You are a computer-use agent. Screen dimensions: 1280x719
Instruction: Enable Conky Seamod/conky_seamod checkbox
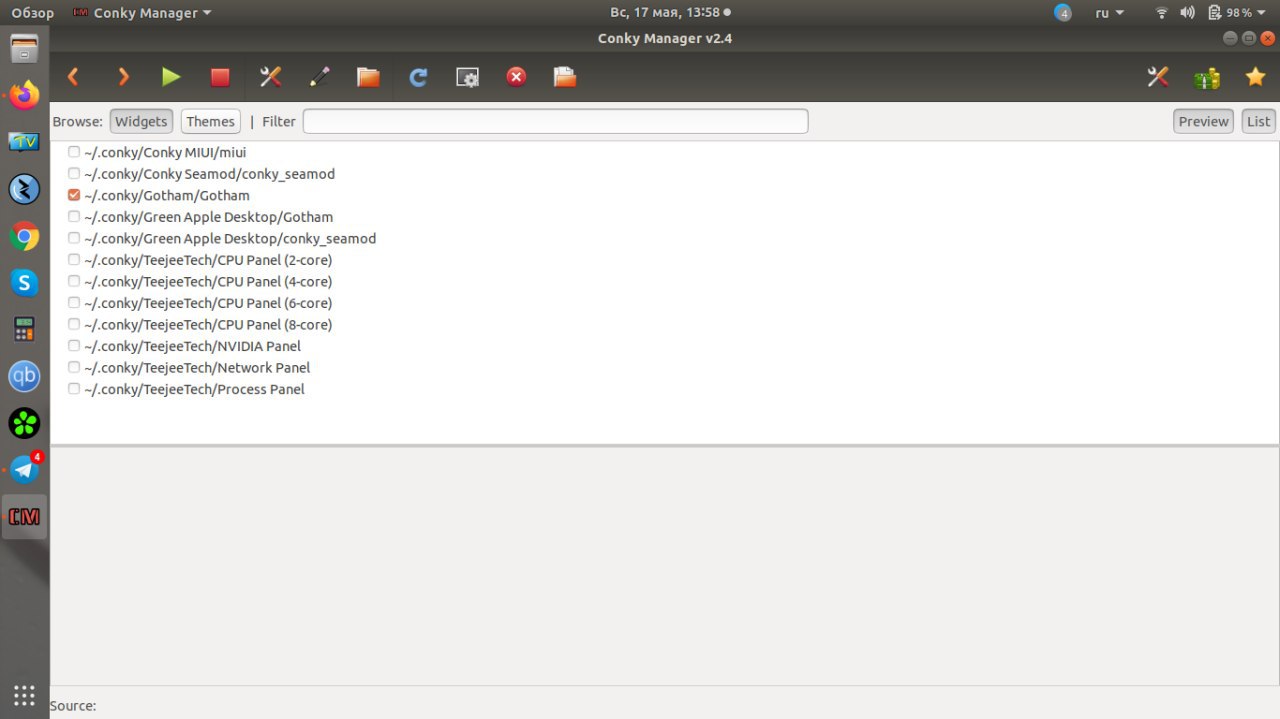tap(74, 173)
